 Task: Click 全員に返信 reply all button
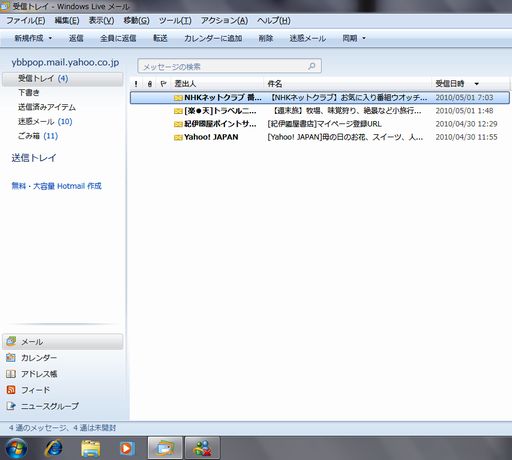tap(118, 38)
